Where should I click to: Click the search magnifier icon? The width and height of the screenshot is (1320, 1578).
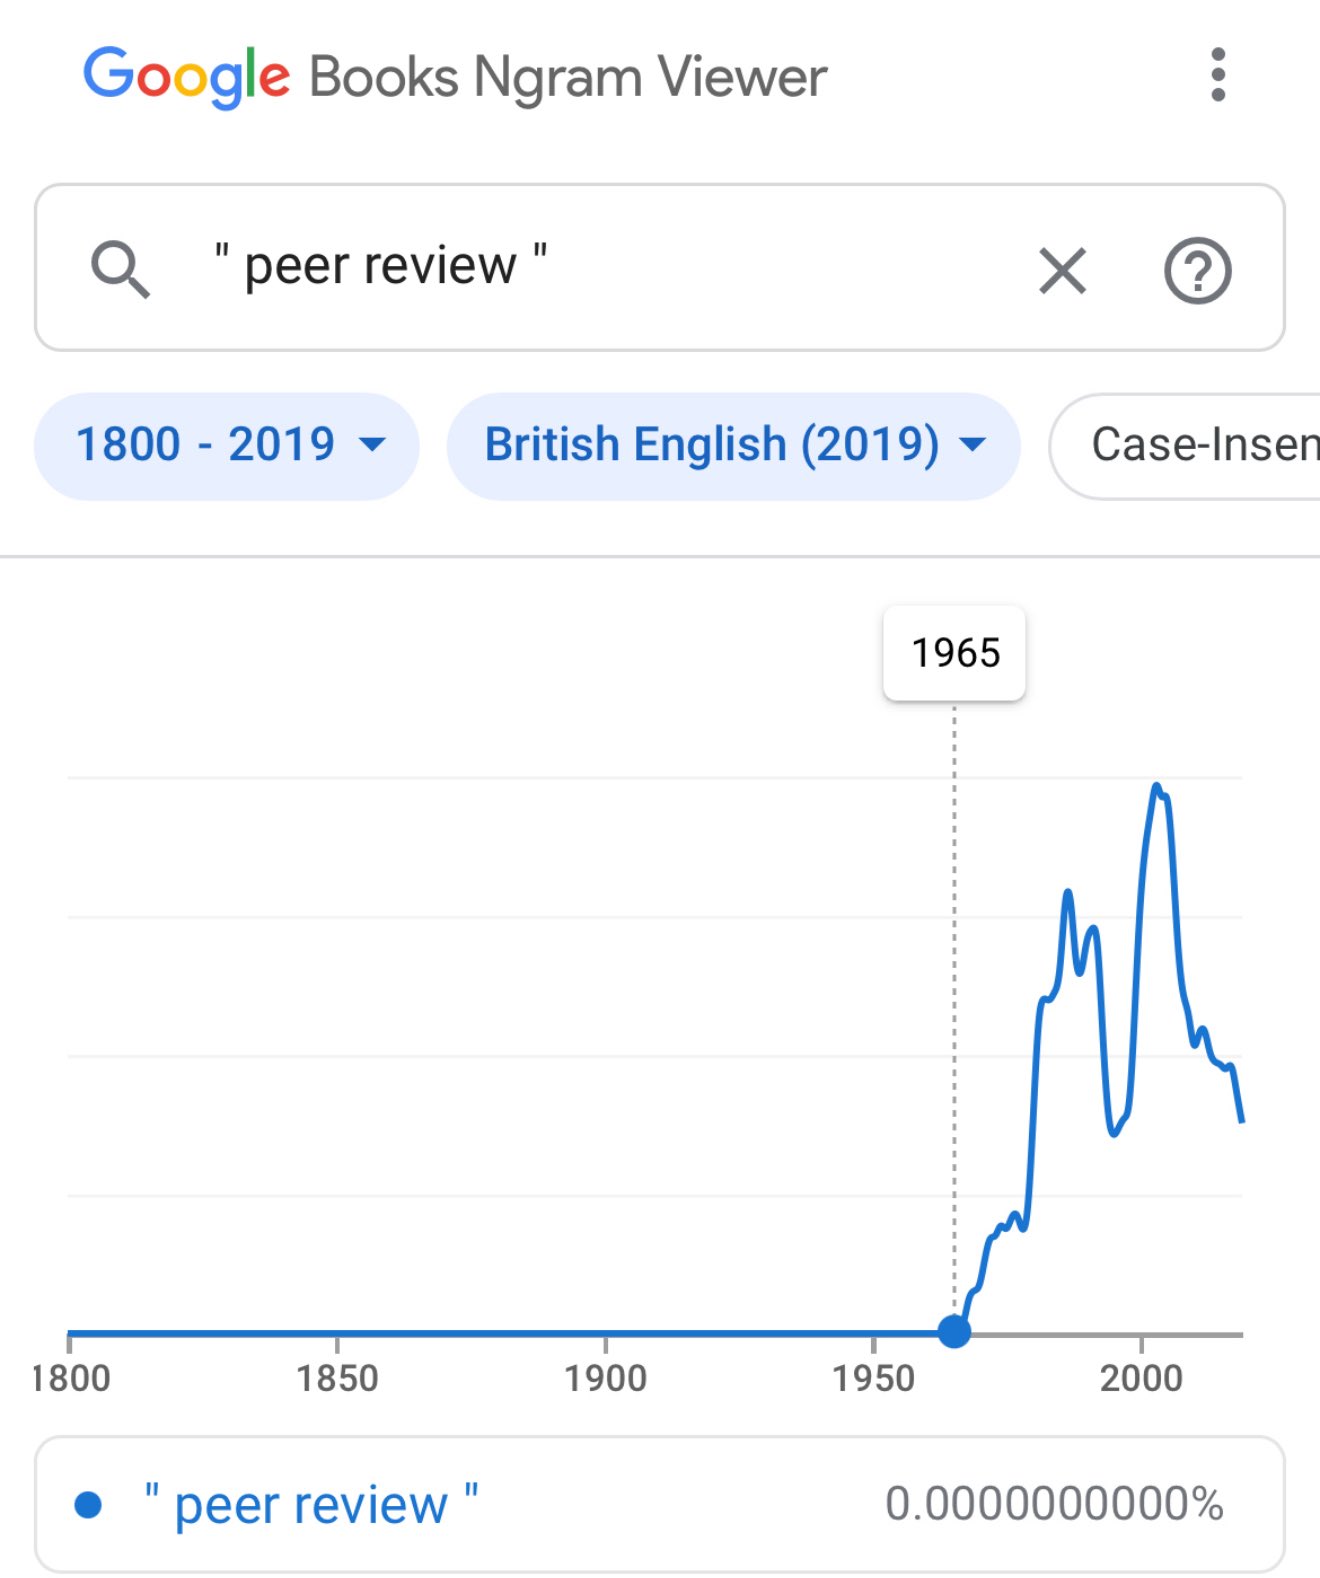pyautogui.click(x=120, y=268)
